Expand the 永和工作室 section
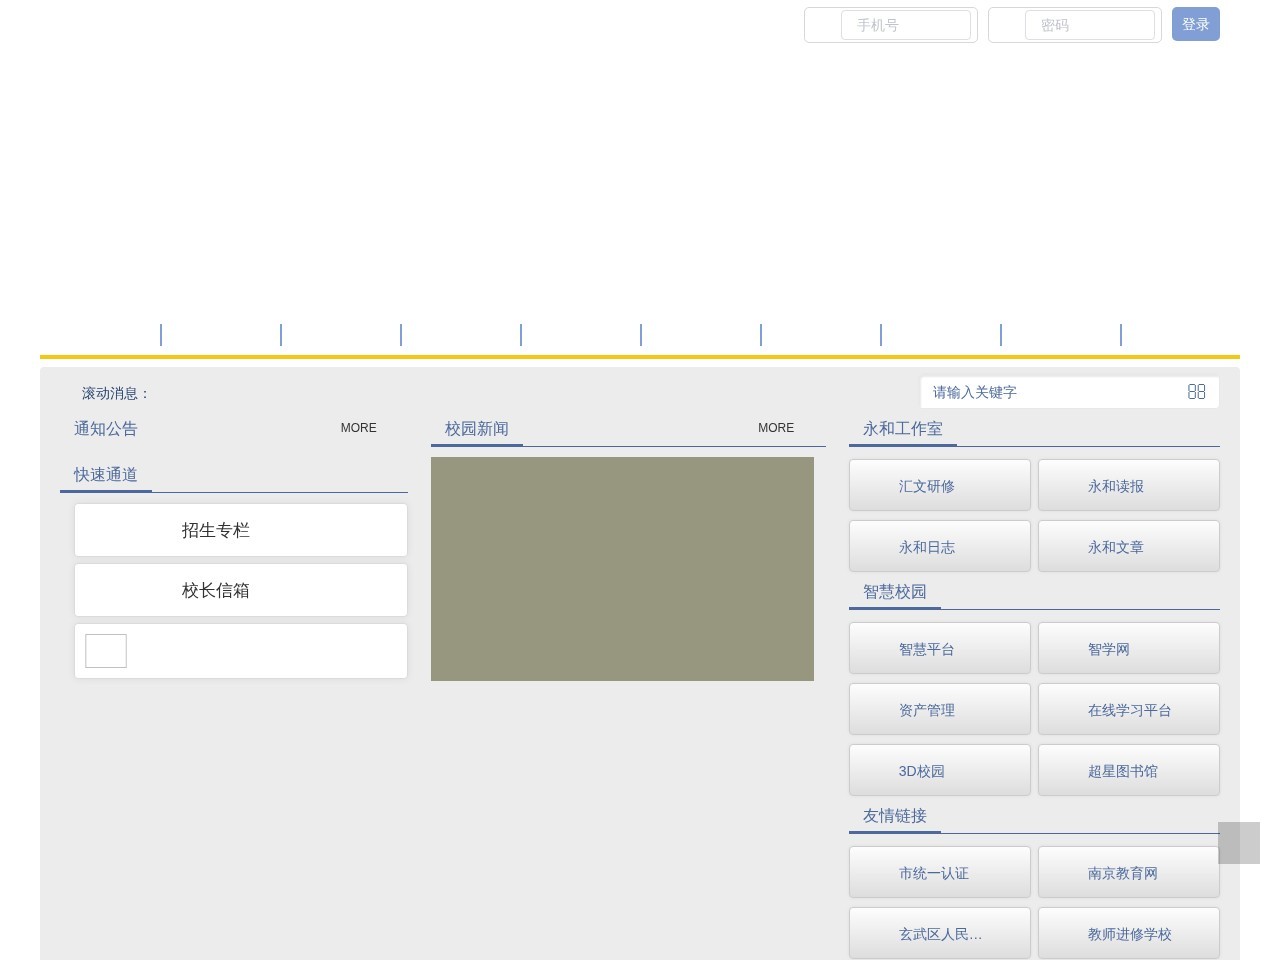 [x=902, y=428]
